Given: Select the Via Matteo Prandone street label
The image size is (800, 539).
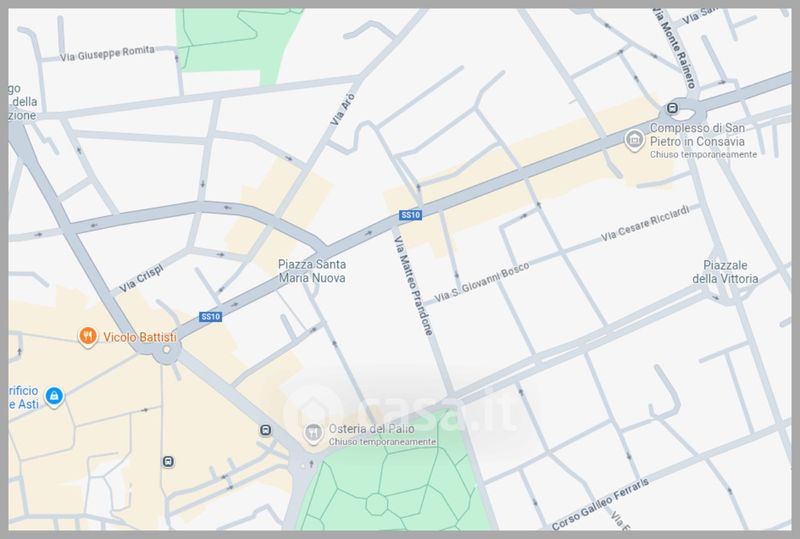Looking at the screenshot, I should pos(413,285).
